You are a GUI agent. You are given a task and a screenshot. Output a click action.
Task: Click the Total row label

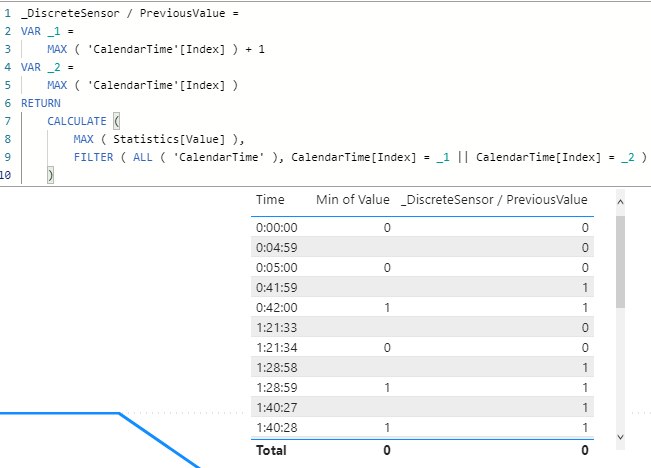click(271, 450)
